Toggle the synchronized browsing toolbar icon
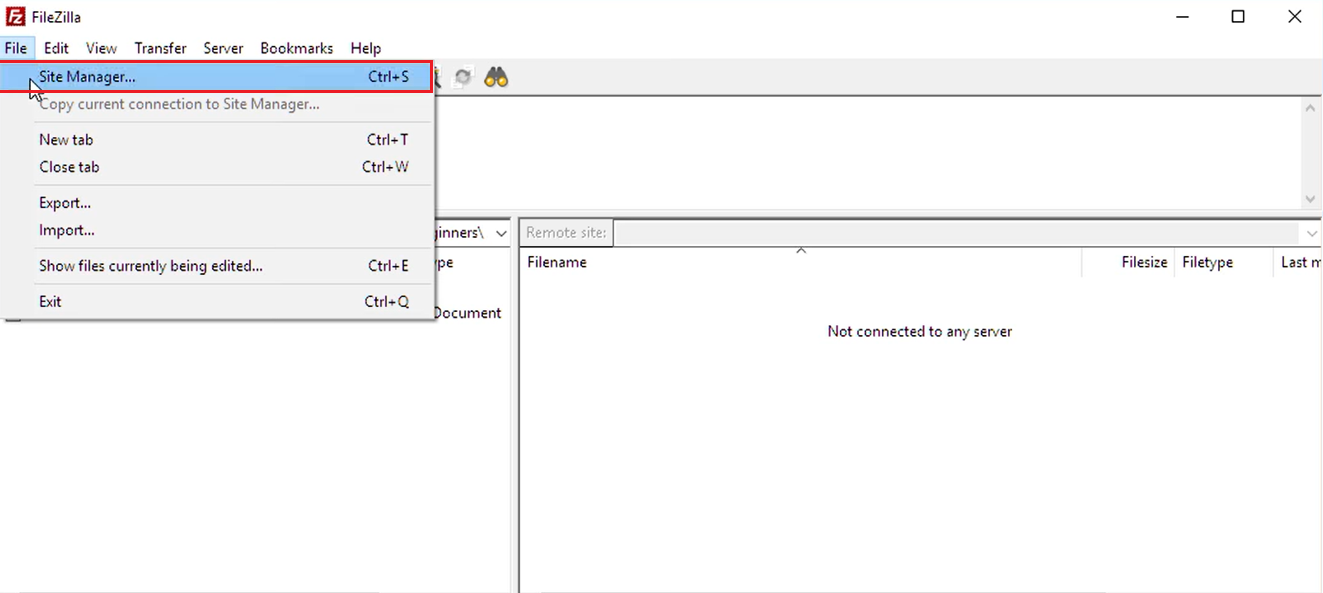This screenshot has width=1323, height=593. [x=463, y=77]
